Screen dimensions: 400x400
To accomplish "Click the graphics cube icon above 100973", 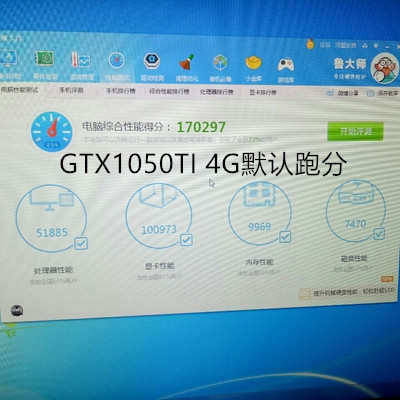I will (158, 196).
